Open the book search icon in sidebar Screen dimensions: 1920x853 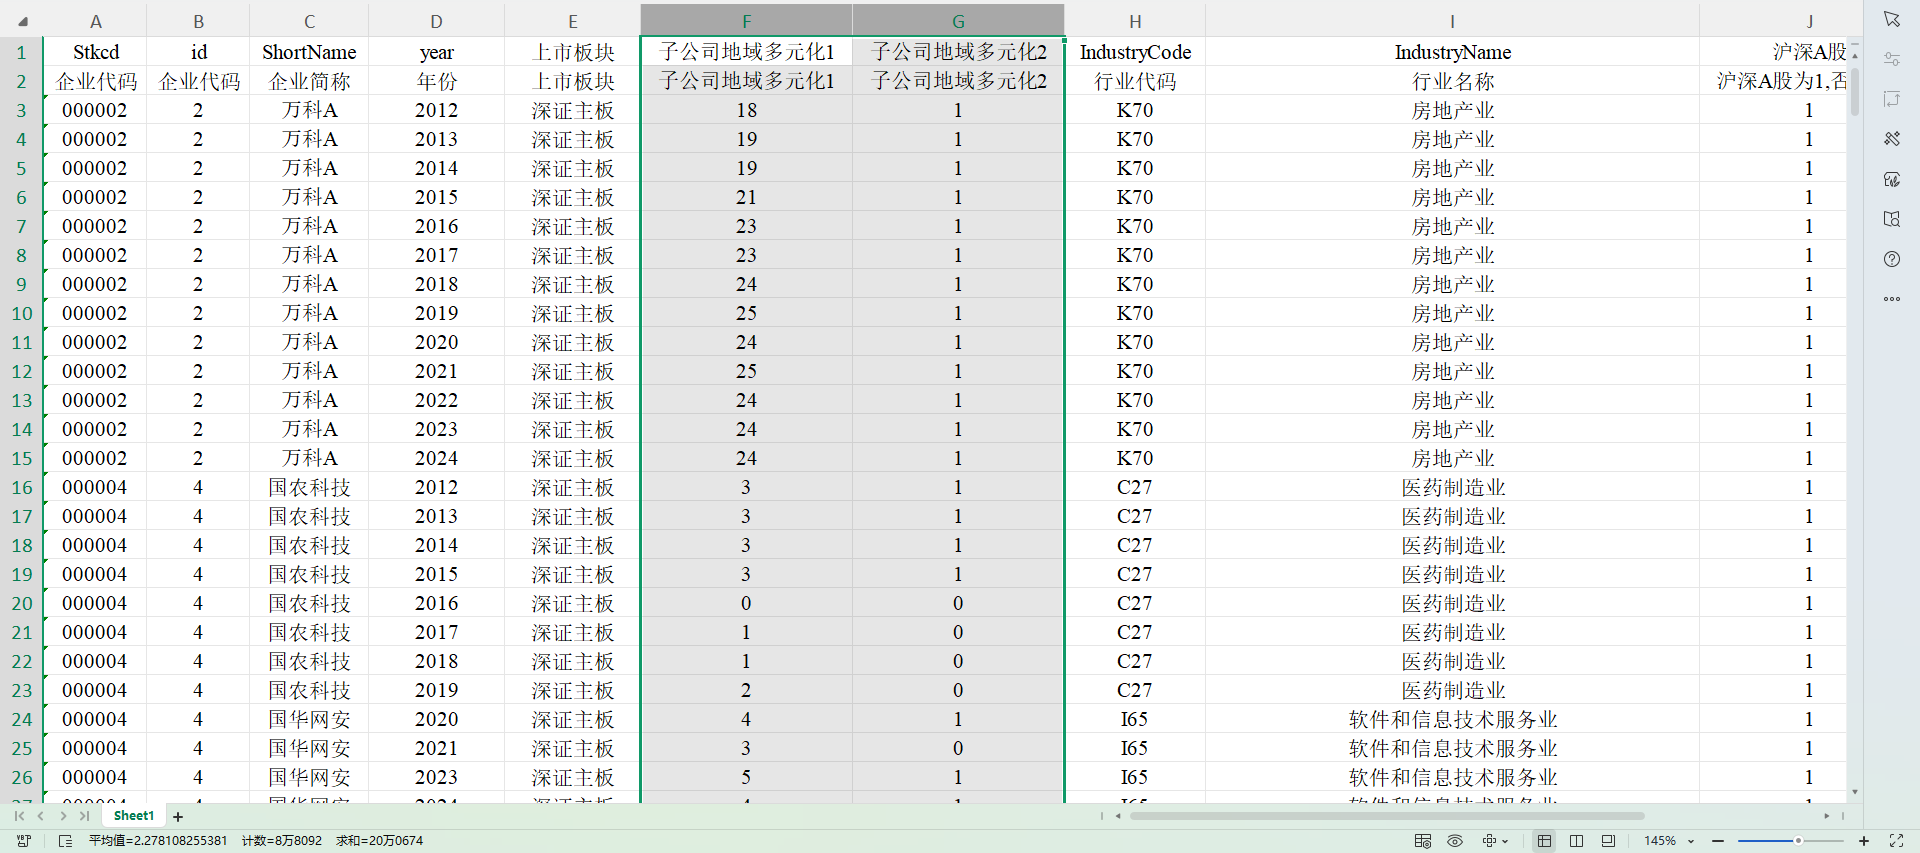1891,219
